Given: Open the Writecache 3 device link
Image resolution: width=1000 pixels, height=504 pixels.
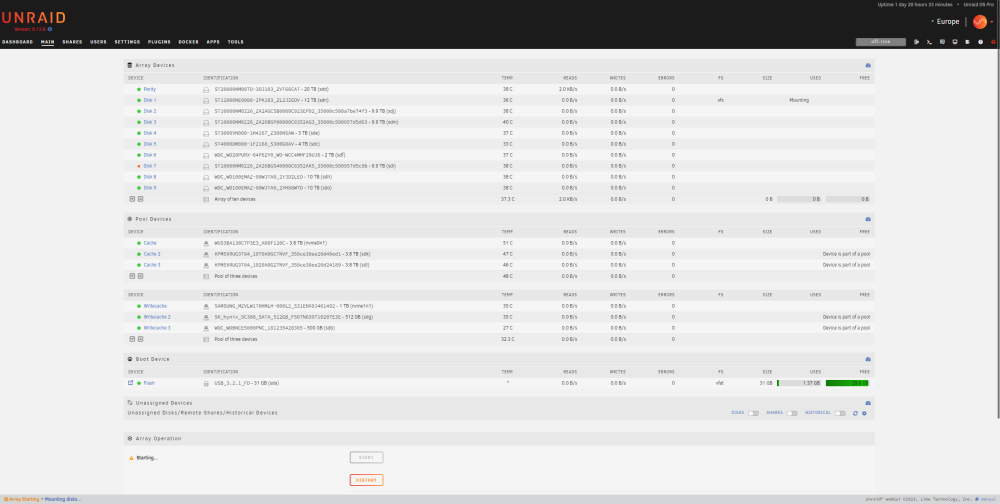Looking at the screenshot, I should point(157,328).
